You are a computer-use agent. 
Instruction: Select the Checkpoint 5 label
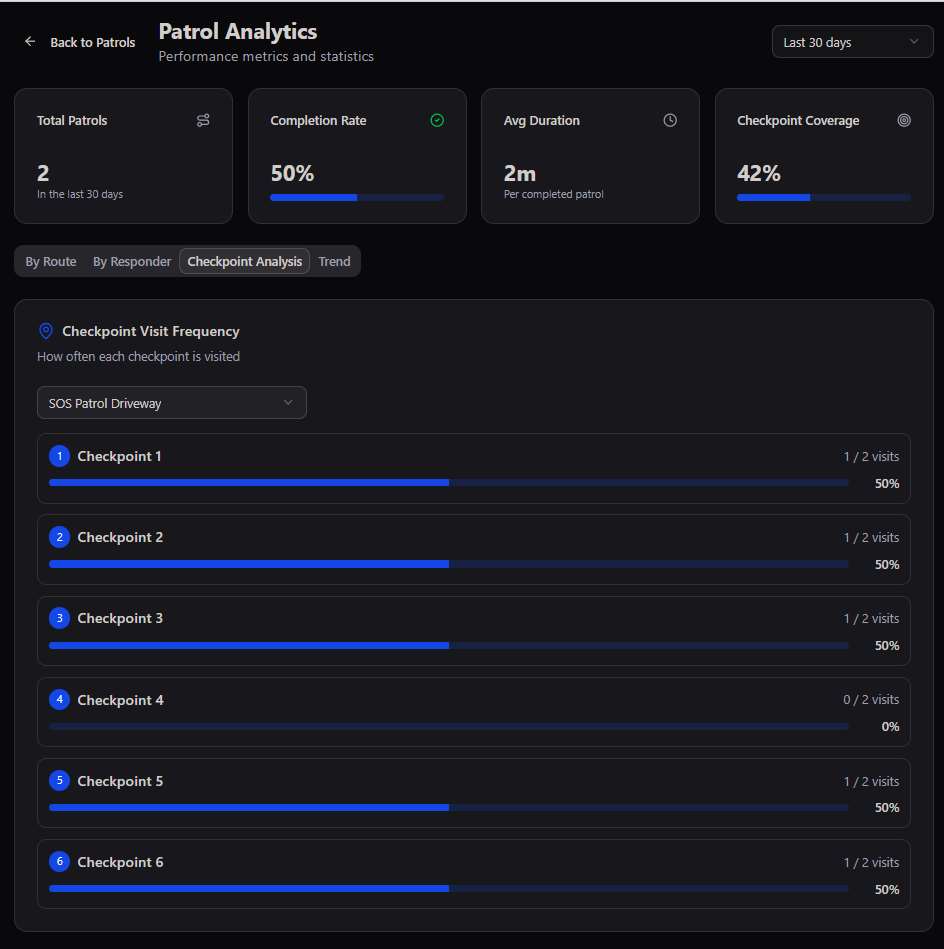[x=120, y=781]
